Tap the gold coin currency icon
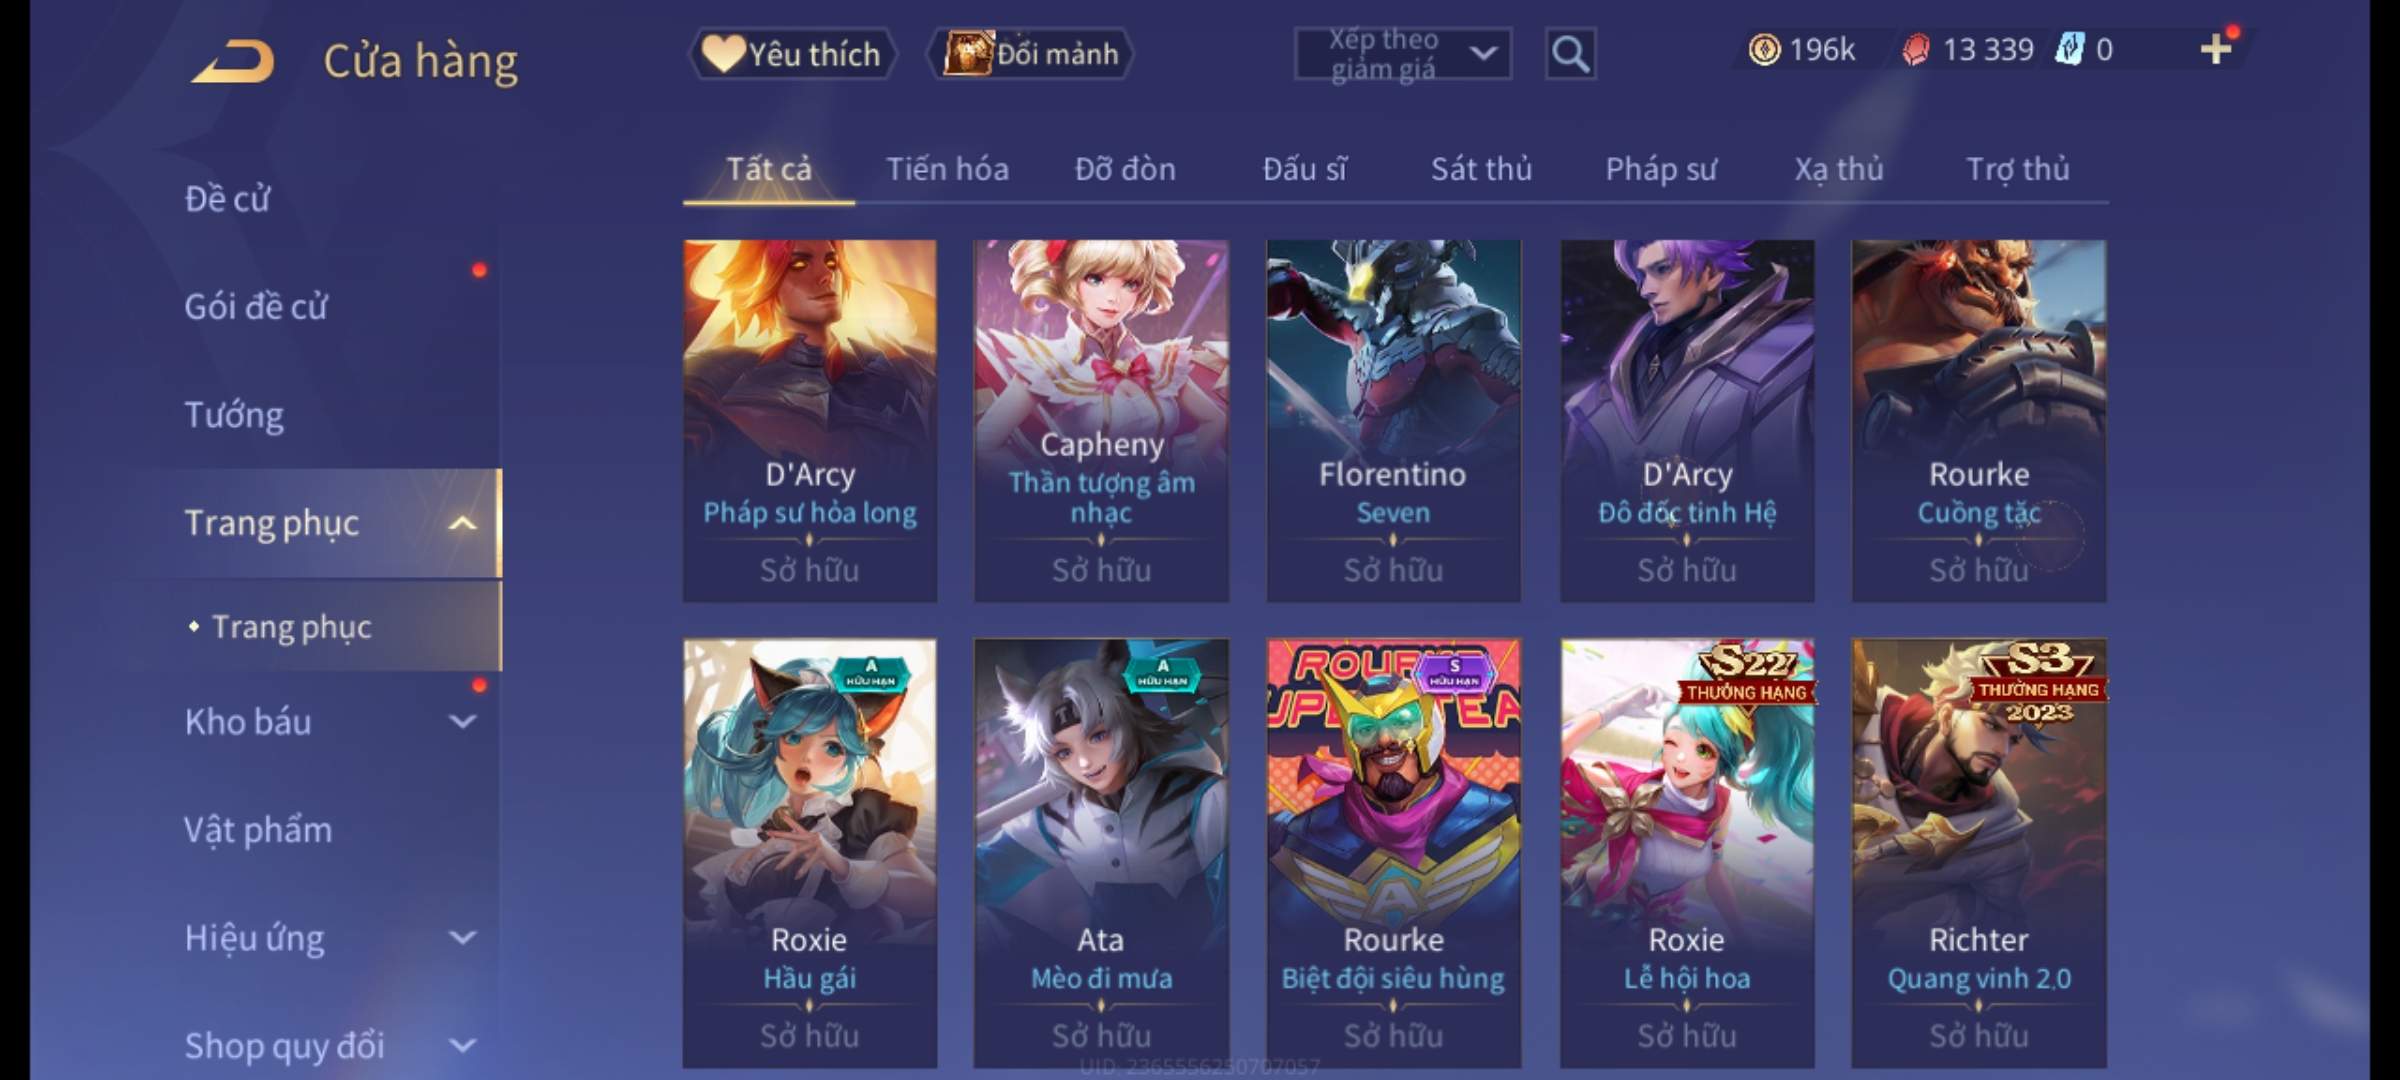 click(1764, 49)
